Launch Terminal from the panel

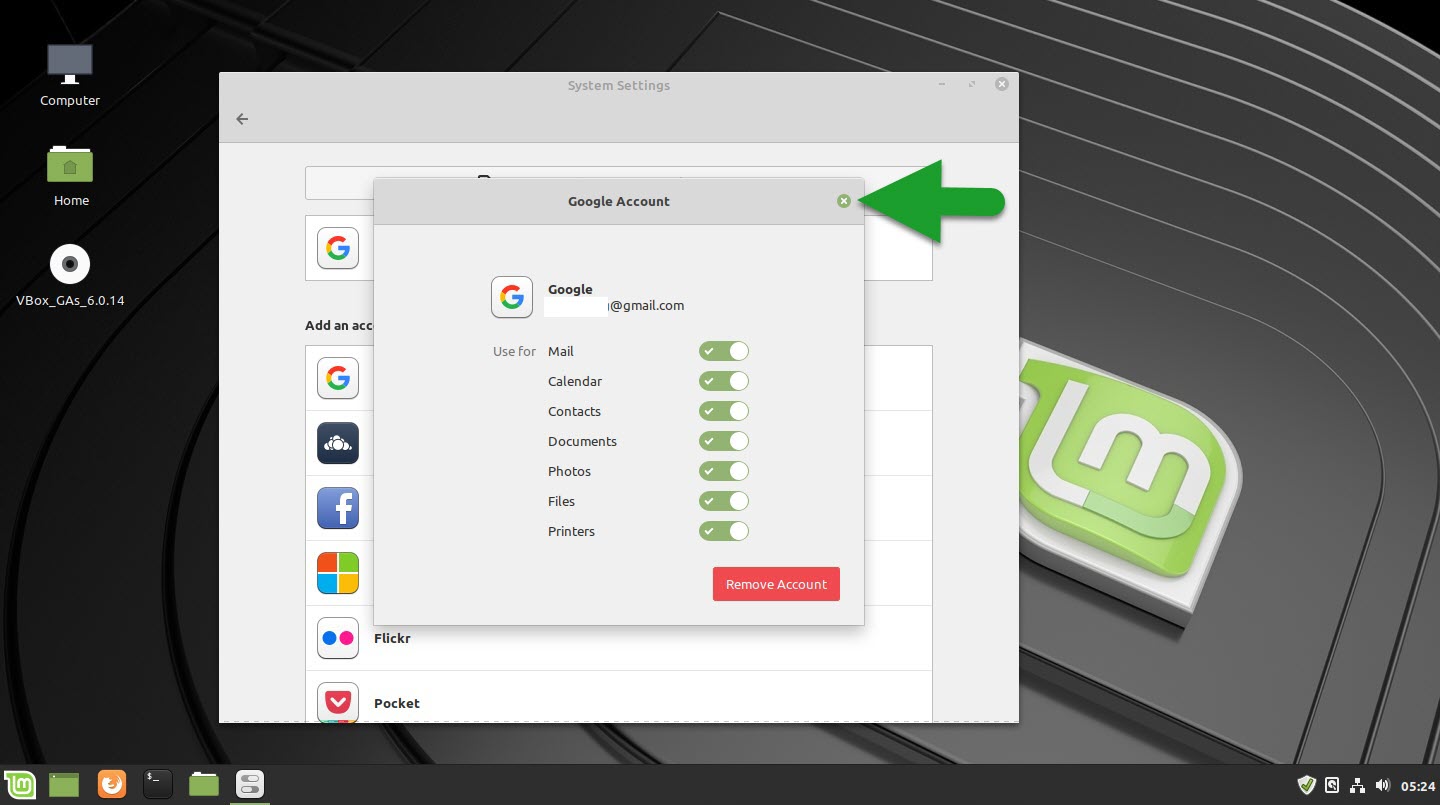click(158, 784)
